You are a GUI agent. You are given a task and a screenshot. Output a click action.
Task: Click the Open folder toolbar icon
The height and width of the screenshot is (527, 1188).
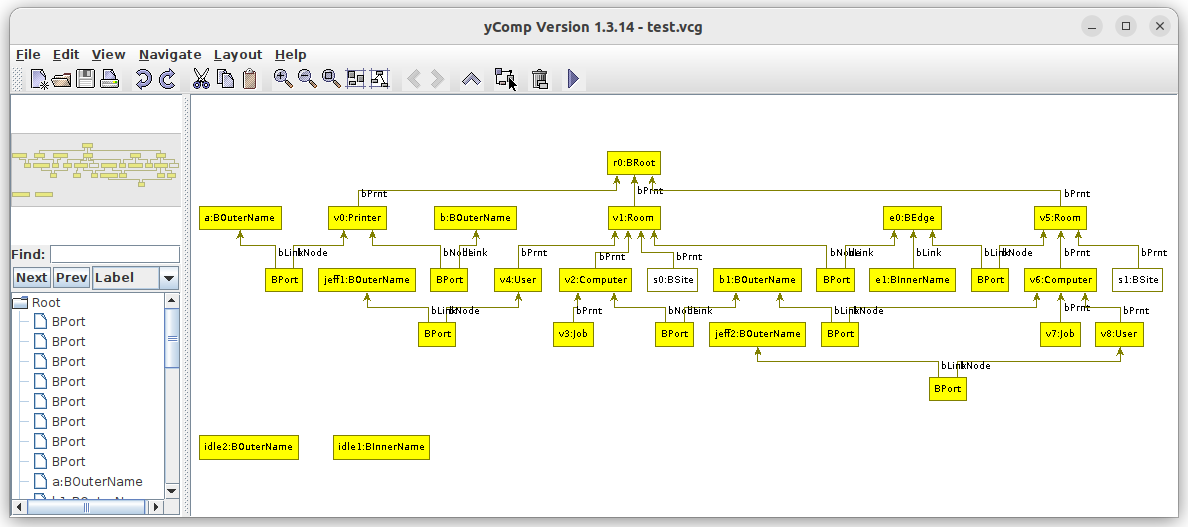click(62, 79)
